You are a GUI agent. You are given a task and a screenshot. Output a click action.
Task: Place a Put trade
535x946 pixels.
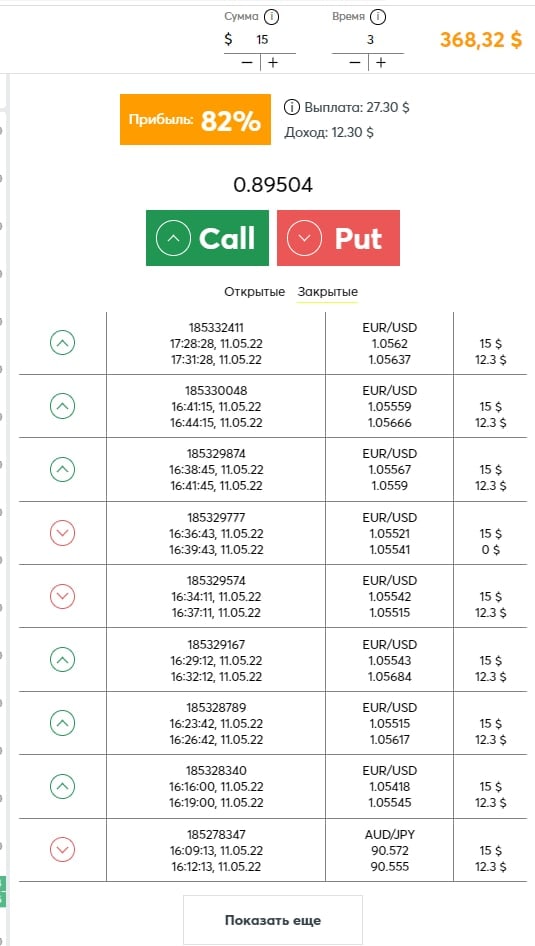(x=338, y=238)
